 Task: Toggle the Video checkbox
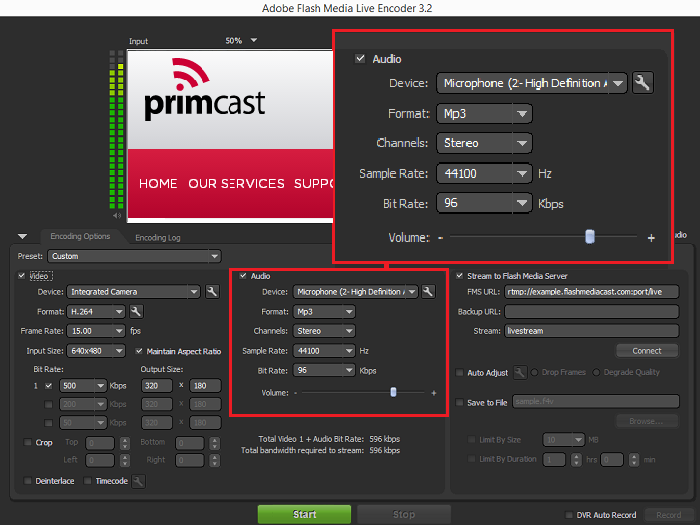21,276
